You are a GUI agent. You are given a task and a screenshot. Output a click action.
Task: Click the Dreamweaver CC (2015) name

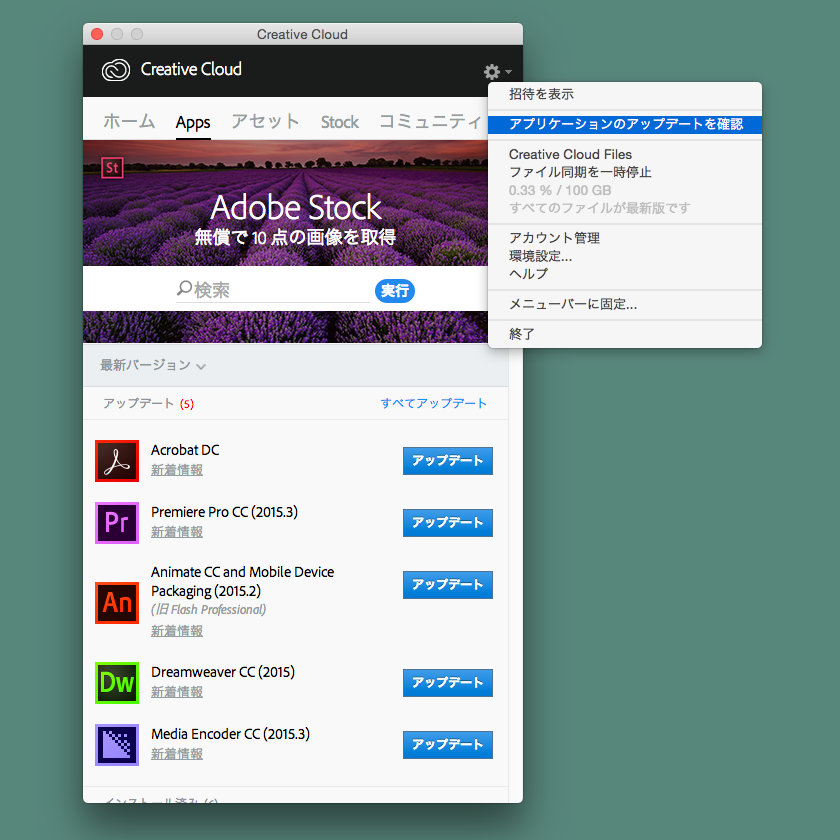coord(223,672)
